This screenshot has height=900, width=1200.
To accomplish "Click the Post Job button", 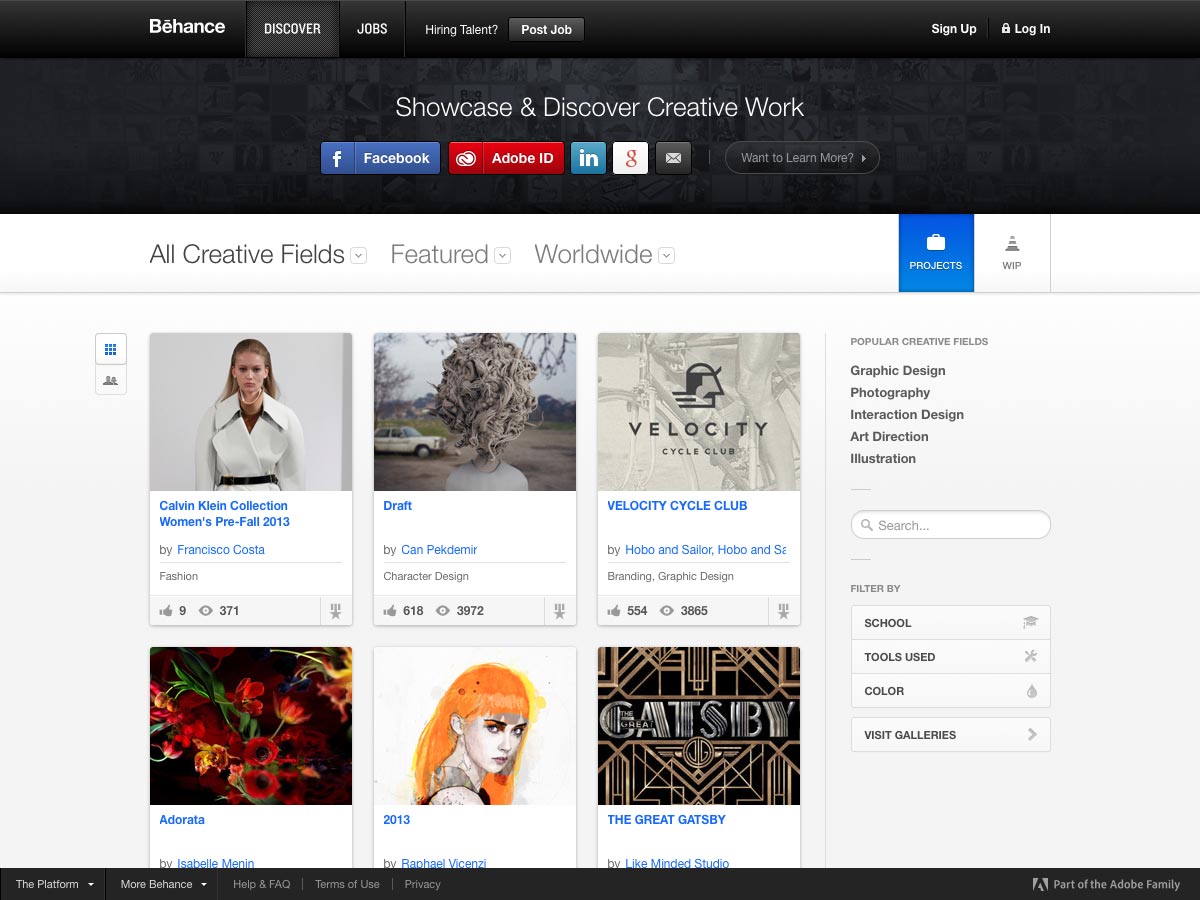I will [x=546, y=30].
